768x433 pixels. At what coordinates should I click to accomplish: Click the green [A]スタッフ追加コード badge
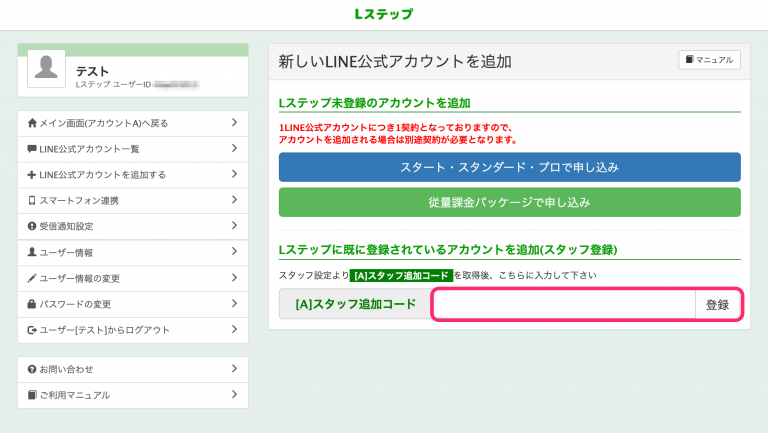tap(401, 276)
